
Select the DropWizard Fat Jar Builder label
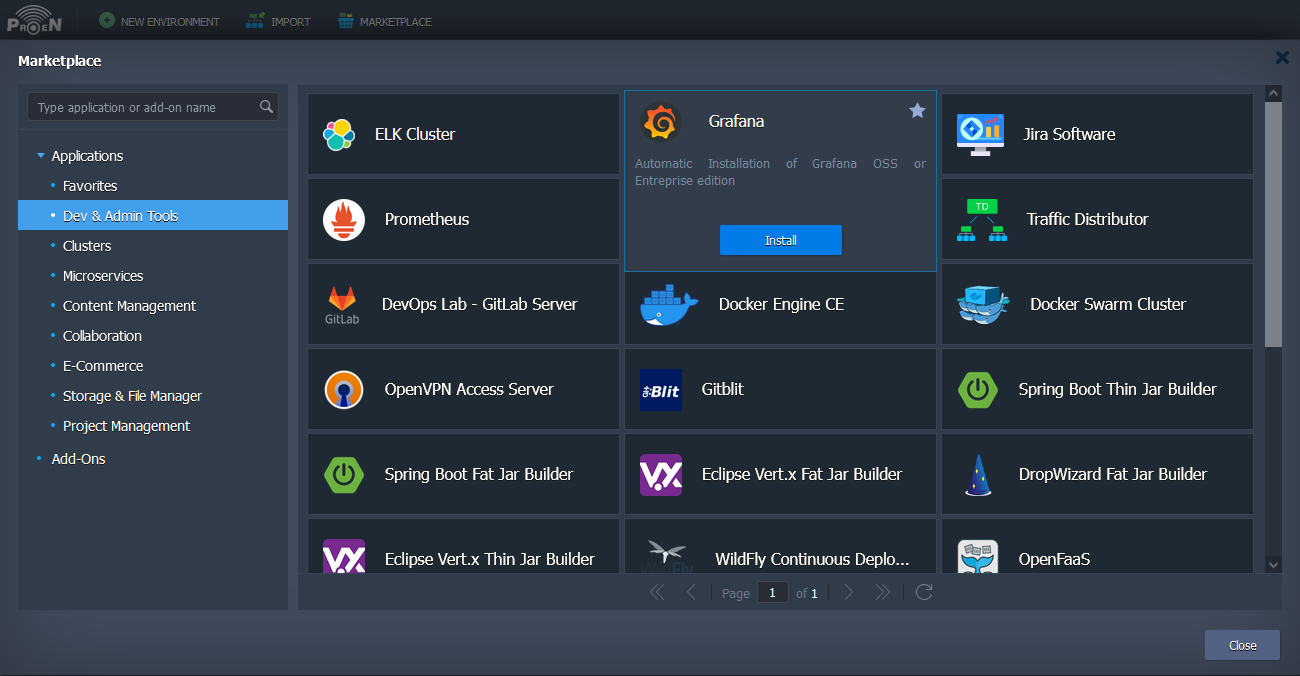coord(1113,474)
